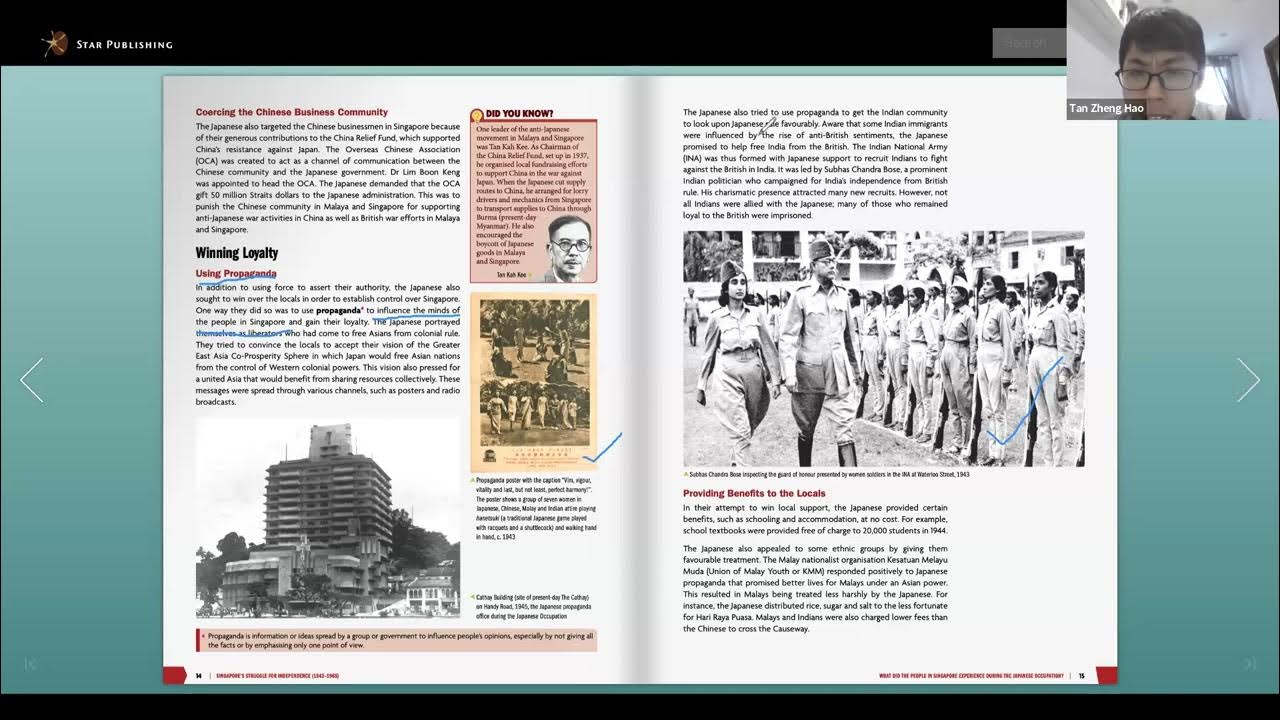Click the Subhas Chandra Bose photo caption
The image size is (1280, 720).
(829, 474)
